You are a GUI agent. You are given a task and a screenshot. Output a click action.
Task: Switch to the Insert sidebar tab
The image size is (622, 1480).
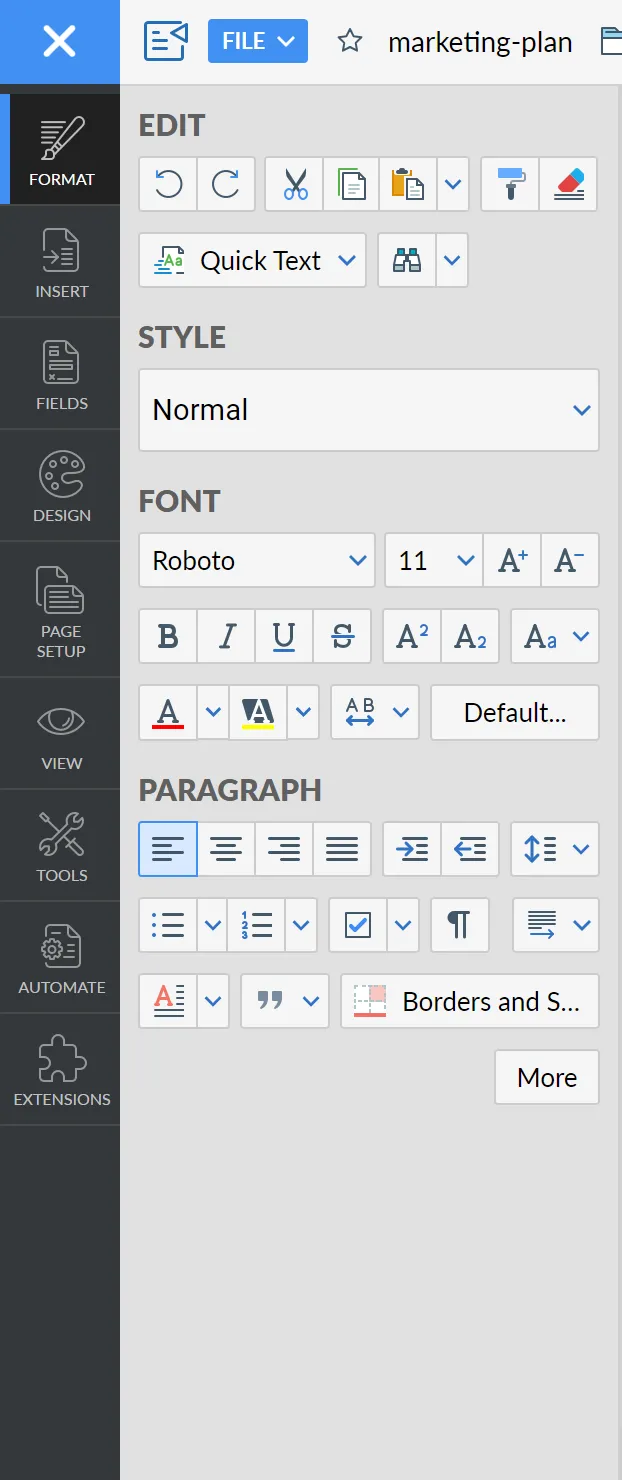pos(61,263)
